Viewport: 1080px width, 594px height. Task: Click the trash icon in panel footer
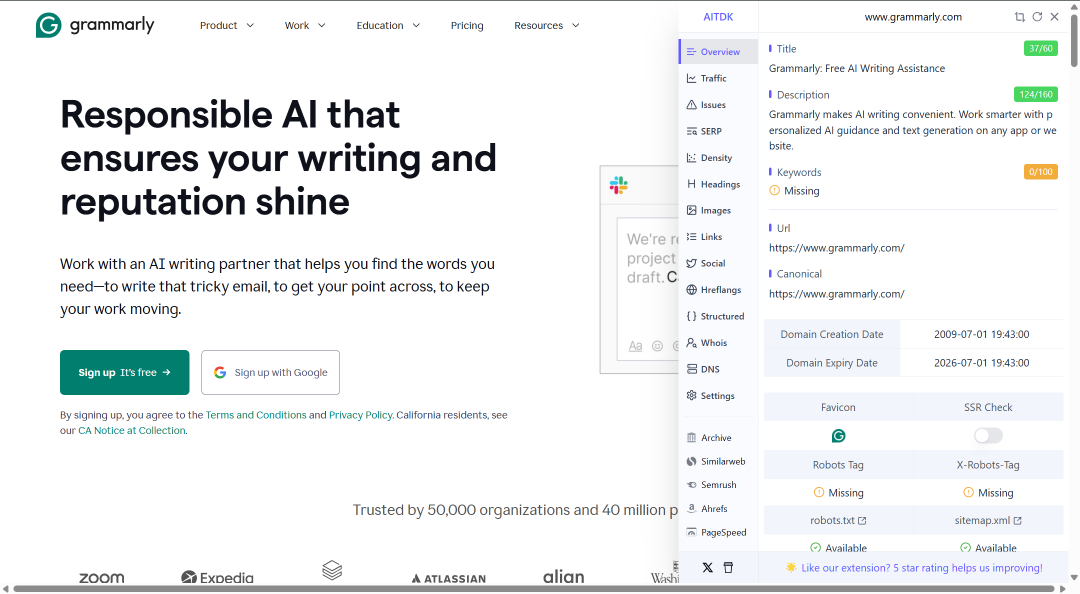click(728, 568)
